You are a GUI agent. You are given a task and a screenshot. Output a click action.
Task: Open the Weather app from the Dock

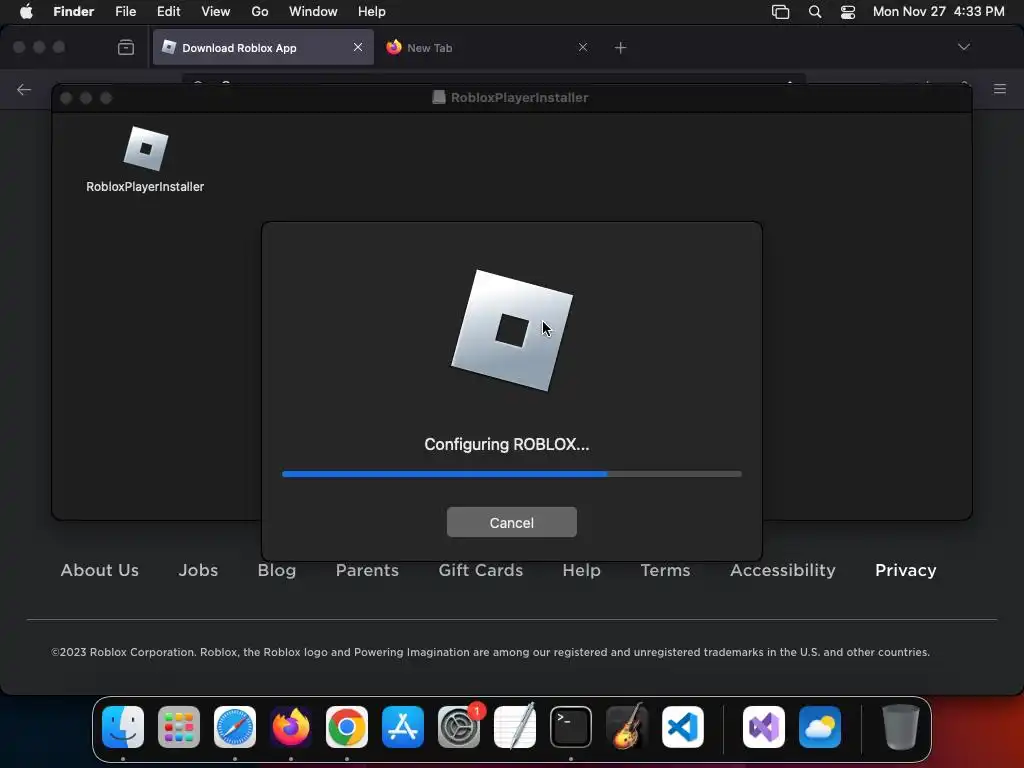point(820,727)
